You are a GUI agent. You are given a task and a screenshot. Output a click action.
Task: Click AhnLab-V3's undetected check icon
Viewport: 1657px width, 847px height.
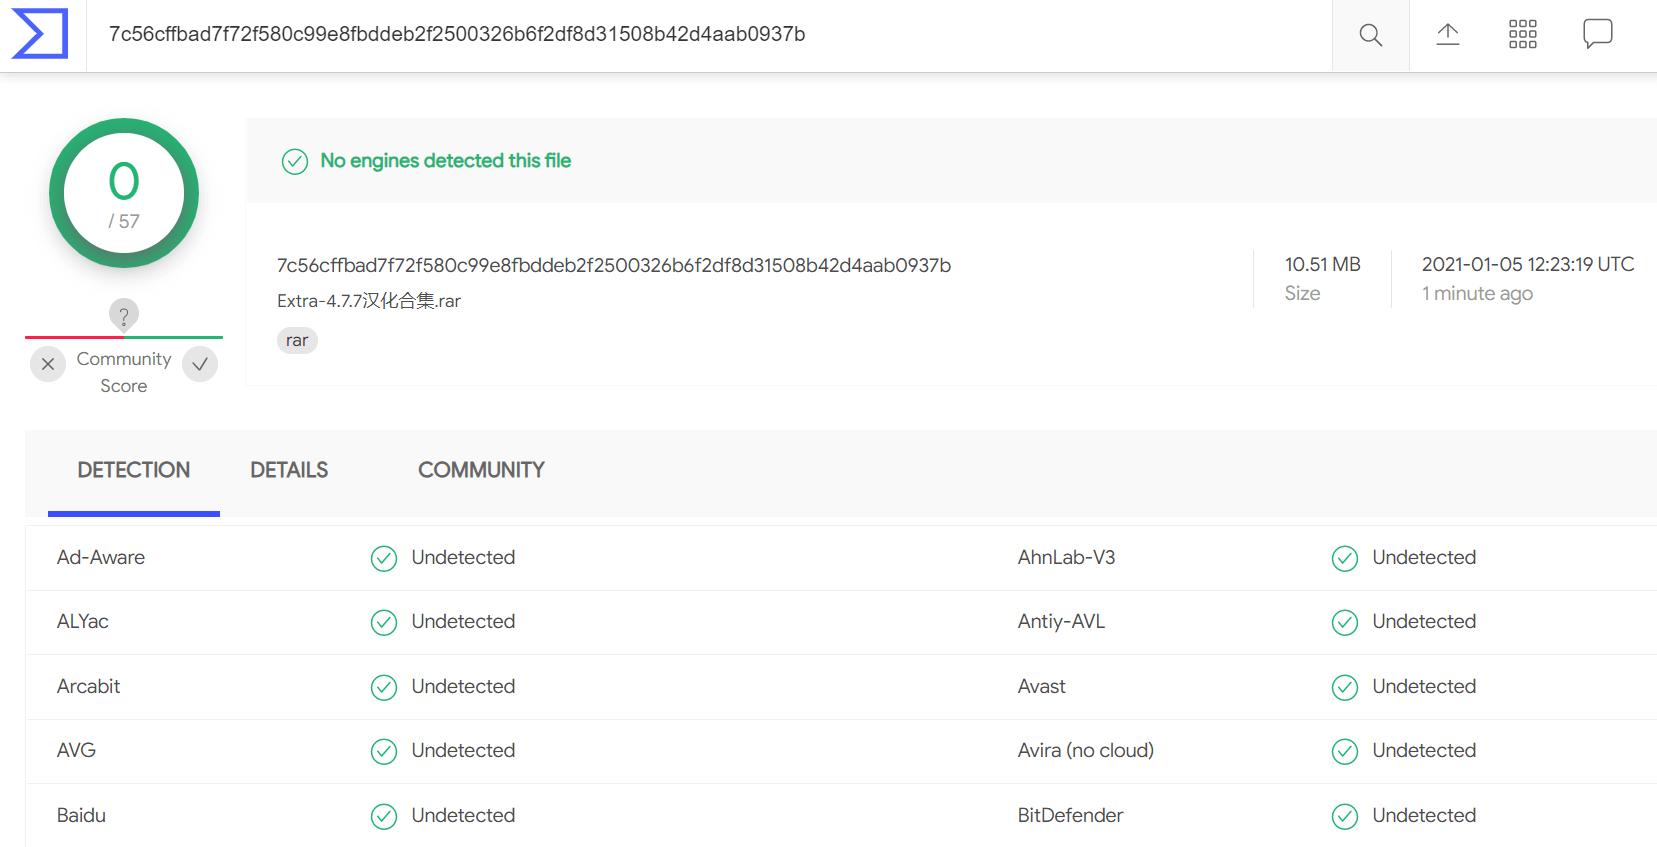1345,558
